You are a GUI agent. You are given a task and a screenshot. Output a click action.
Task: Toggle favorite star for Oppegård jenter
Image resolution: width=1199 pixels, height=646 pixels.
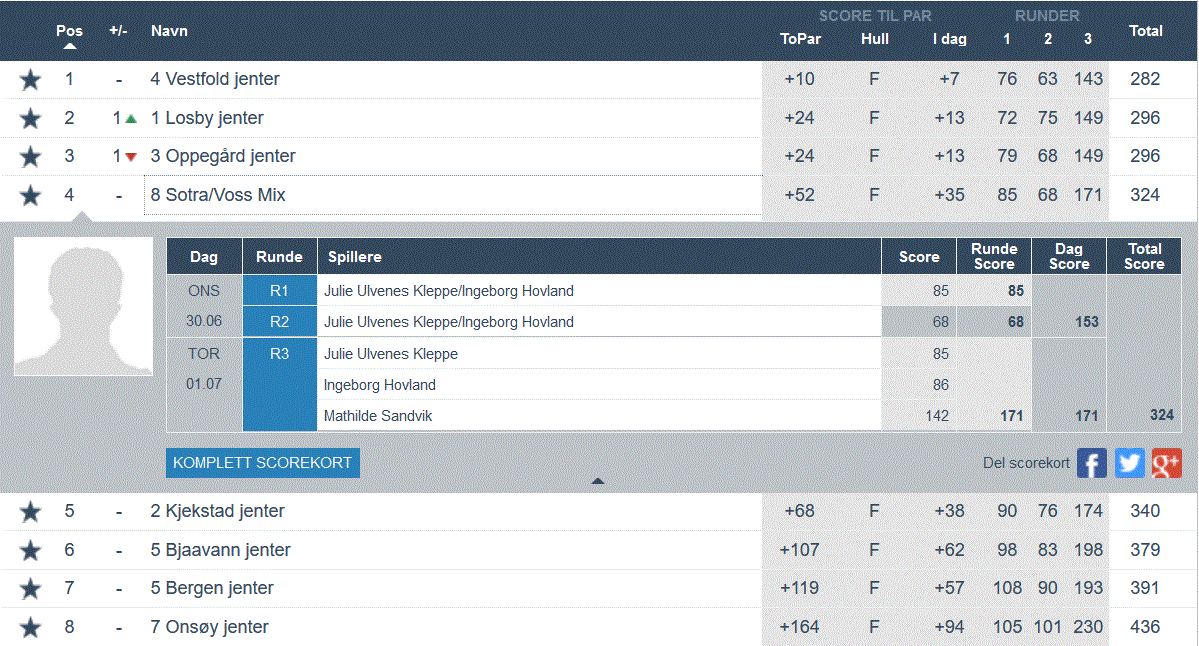coord(30,157)
